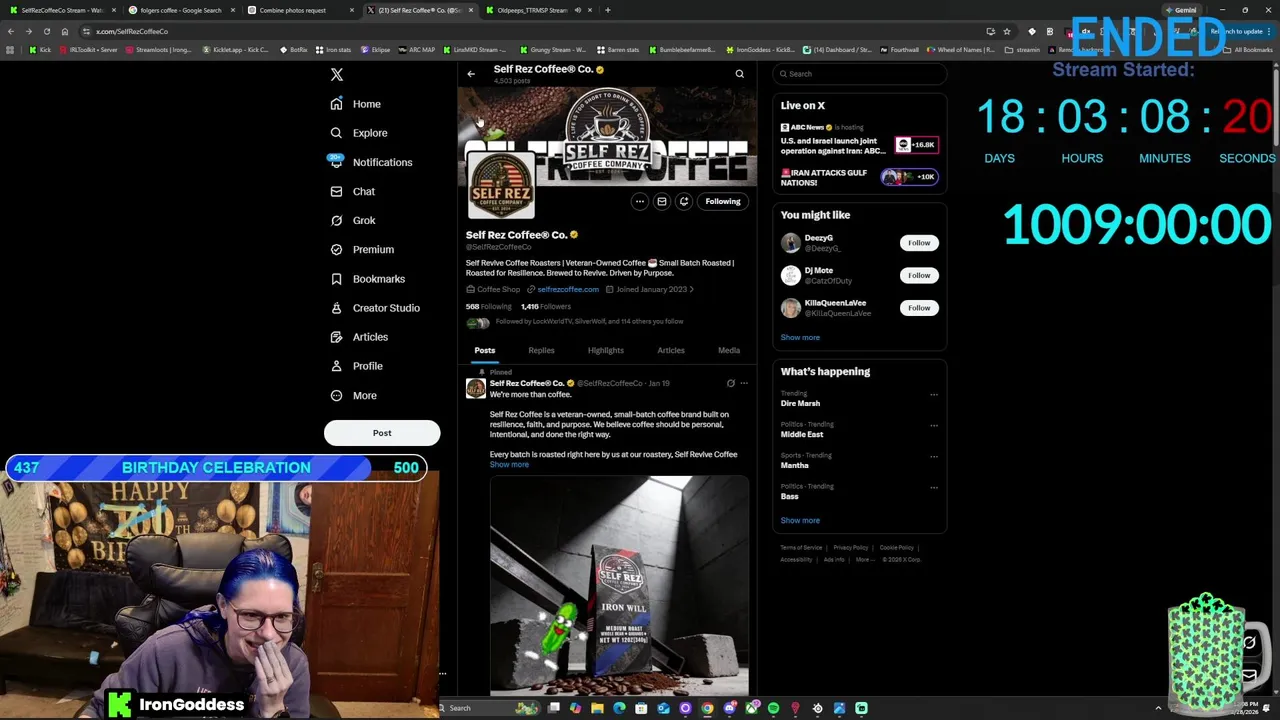Open Articles in X sidebar
This screenshot has width=1280, height=720.
point(359,337)
